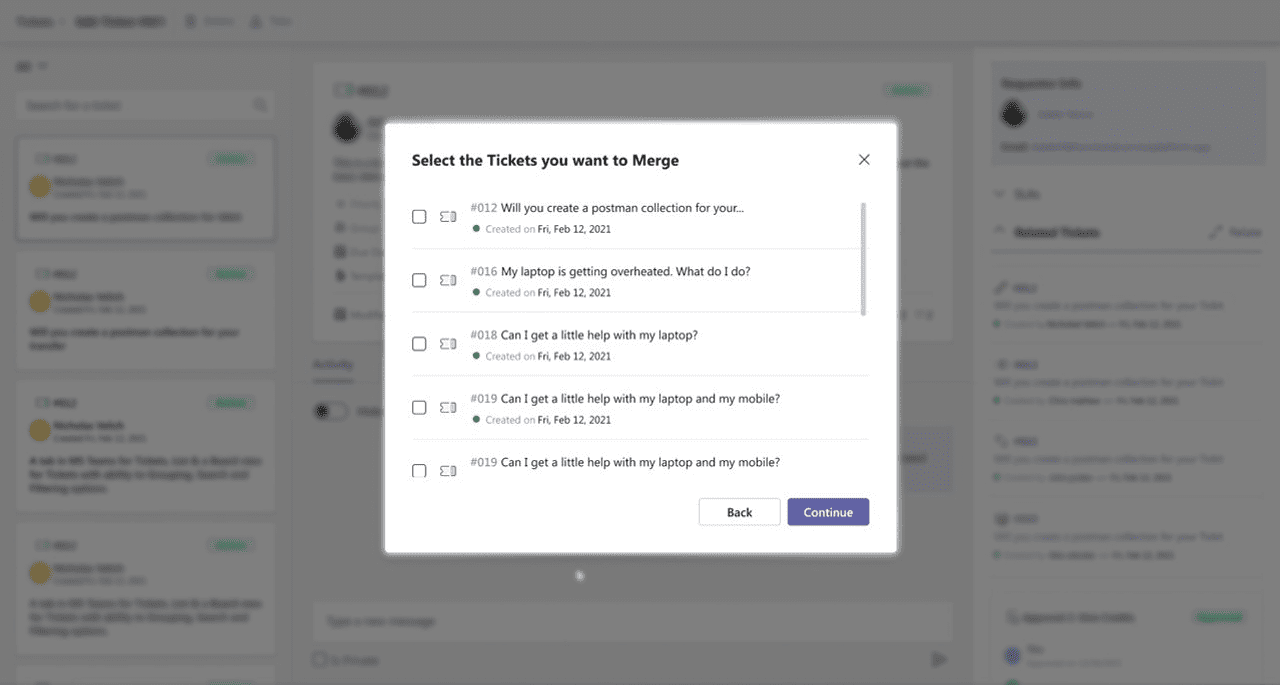Viewport: 1280px width, 685px height.
Task: Click the Back button in the merge dialog
Action: click(x=739, y=511)
